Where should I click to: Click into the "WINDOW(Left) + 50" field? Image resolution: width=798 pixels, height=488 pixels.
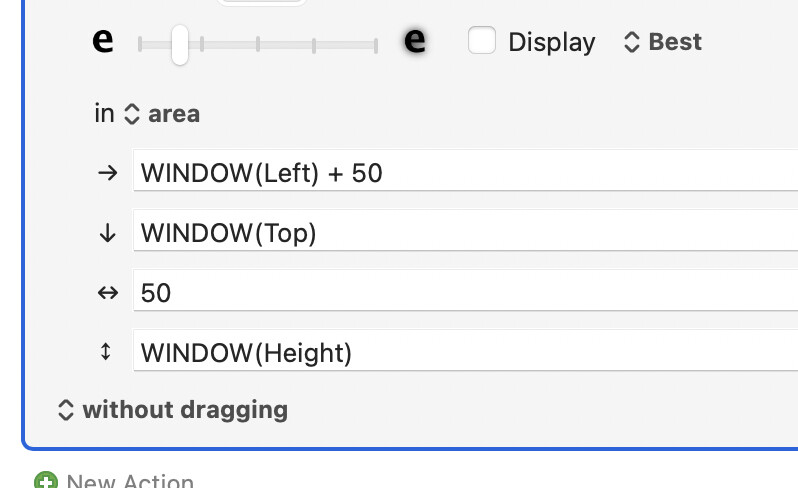pyautogui.click(x=465, y=170)
